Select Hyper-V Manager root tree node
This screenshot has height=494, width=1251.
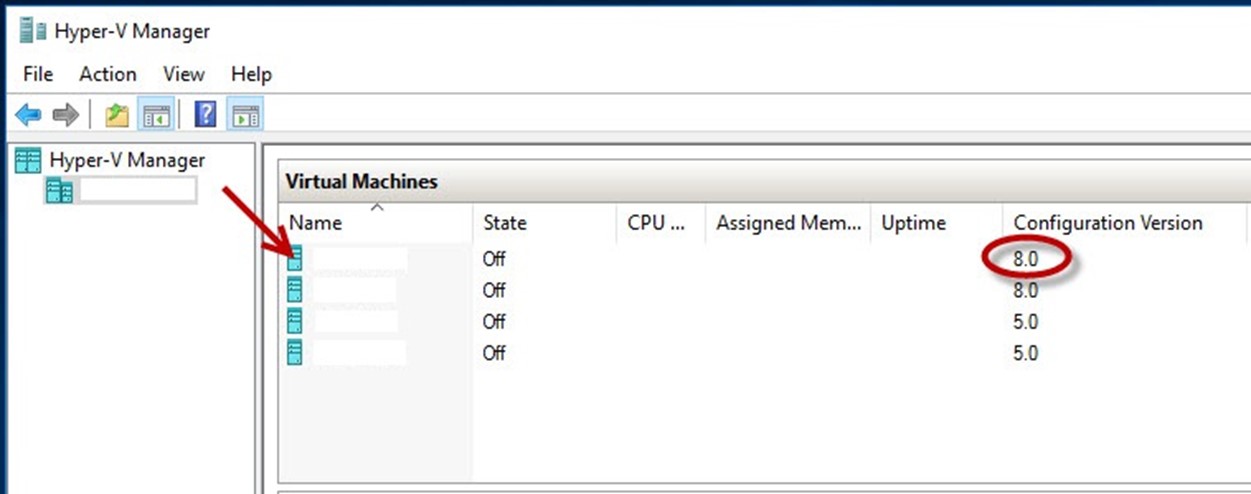pos(110,160)
